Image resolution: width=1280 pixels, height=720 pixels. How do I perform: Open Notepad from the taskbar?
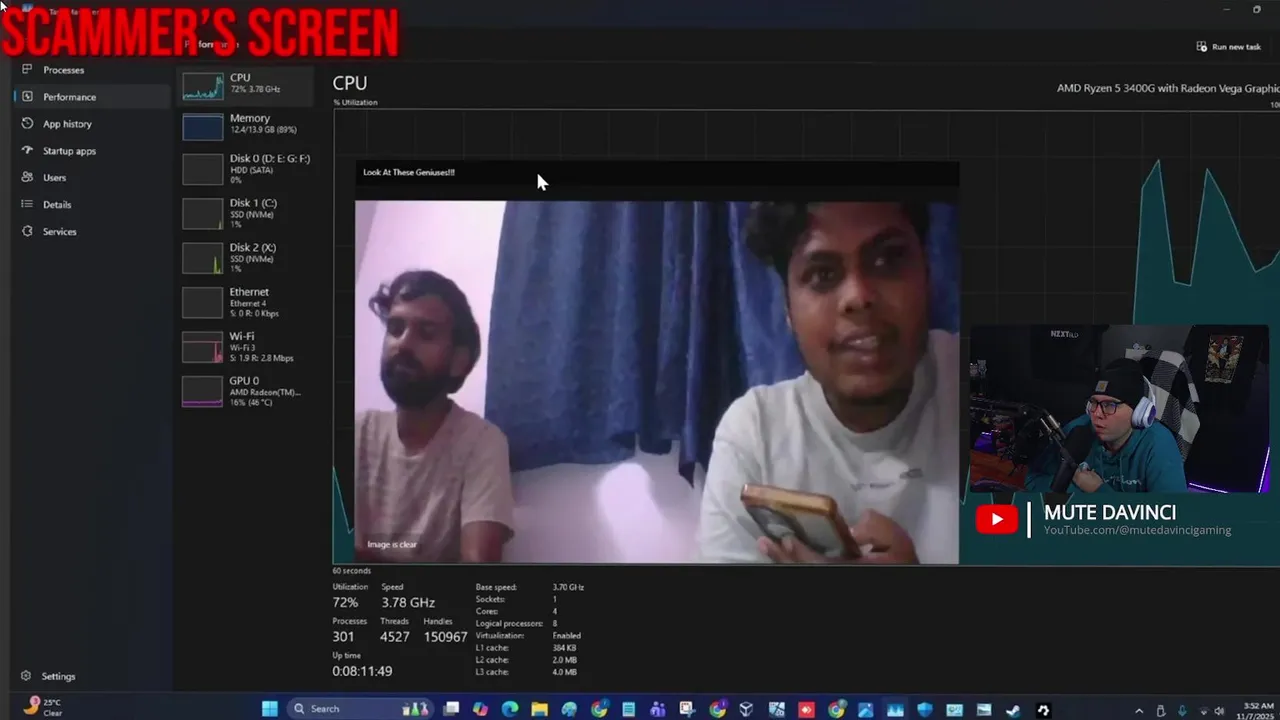point(628,709)
